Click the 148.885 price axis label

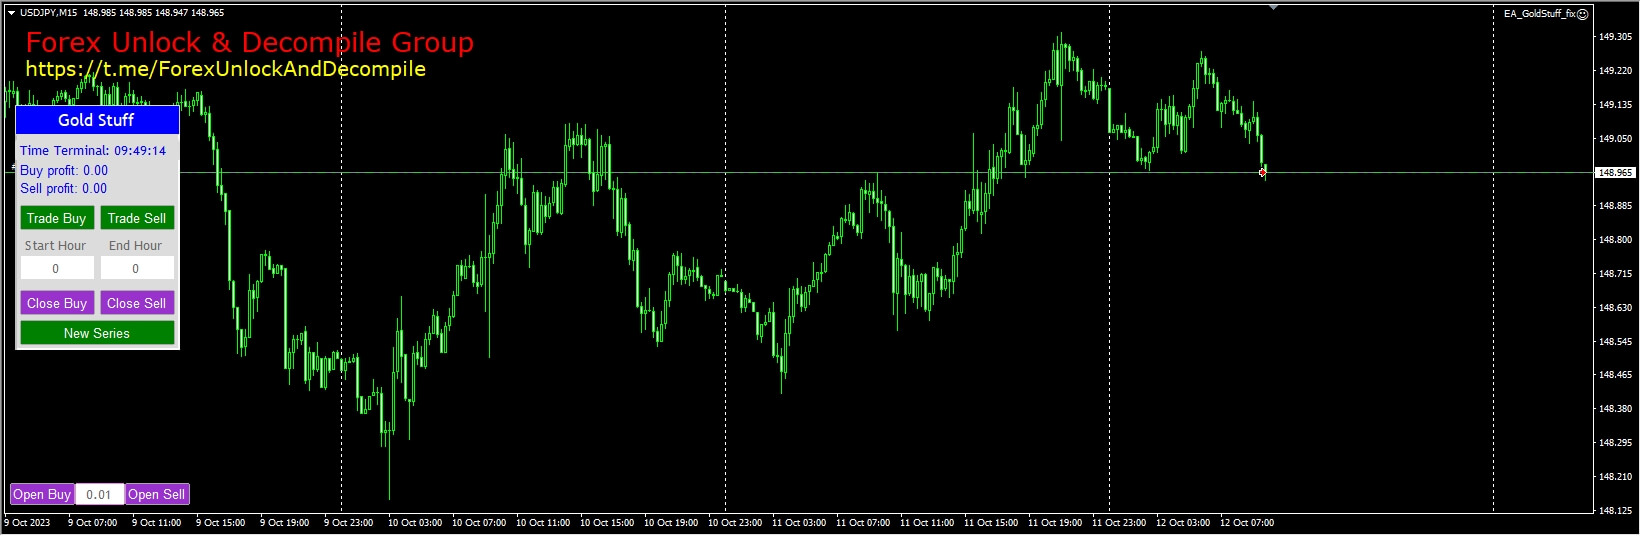1615,206
